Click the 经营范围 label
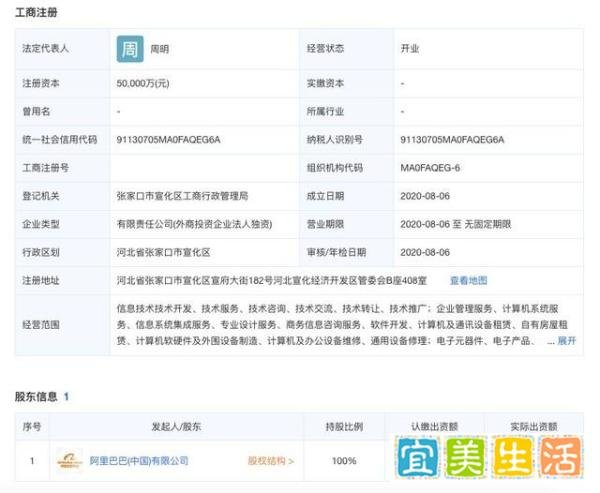This screenshot has width=600, height=493. coord(41,325)
